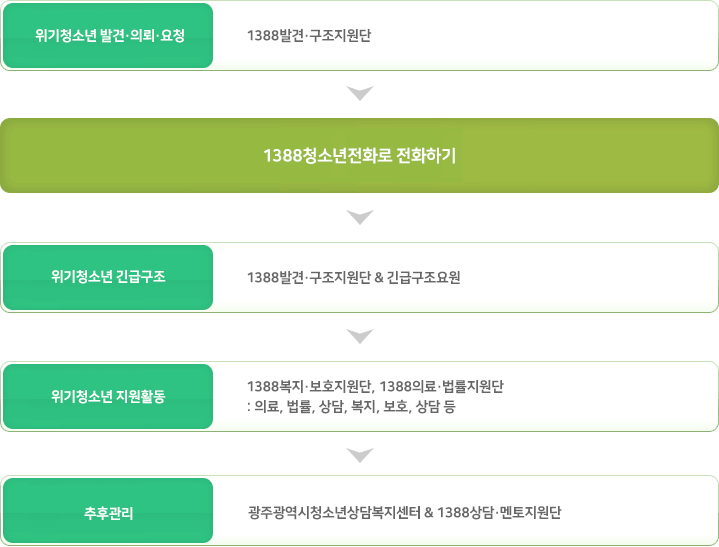Click left blank area of the olive 전화하기 banner
This screenshot has width=719, height=547.
coord(128,155)
